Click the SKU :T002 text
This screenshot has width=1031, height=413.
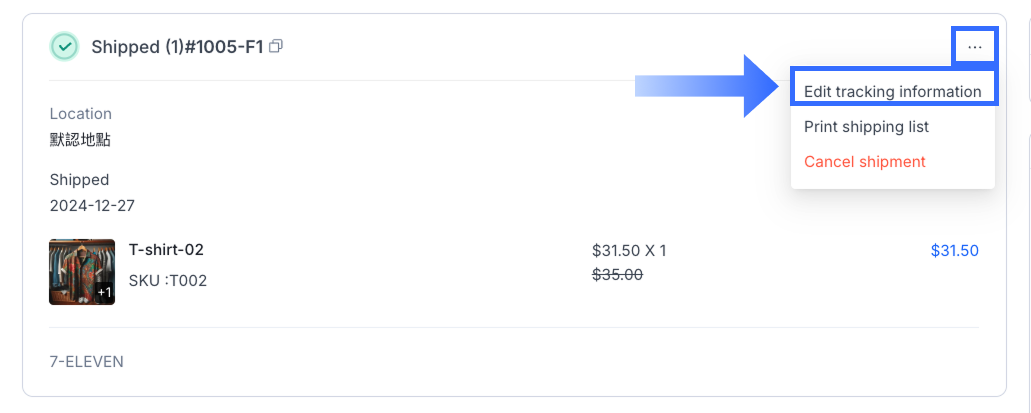[168, 281]
